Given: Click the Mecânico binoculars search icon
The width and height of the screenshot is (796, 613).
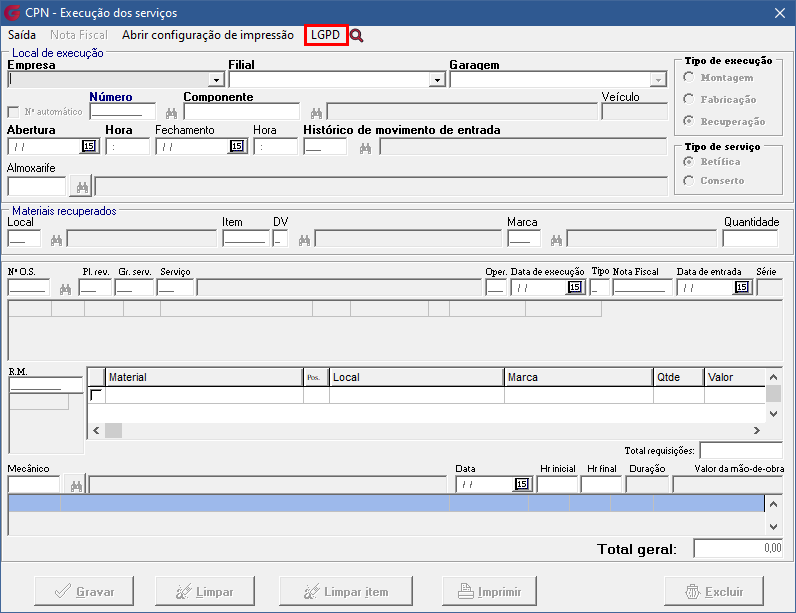Looking at the screenshot, I should (76, 486).
